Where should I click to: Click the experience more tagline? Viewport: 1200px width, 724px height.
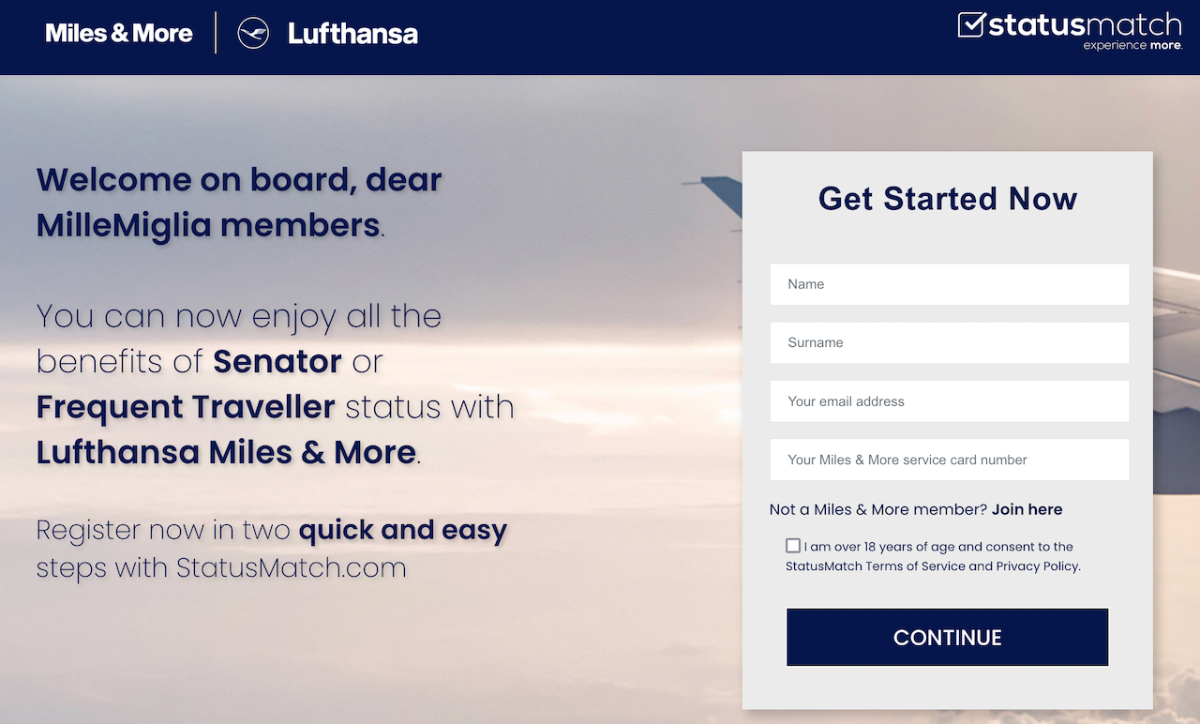click(1132, 46)
